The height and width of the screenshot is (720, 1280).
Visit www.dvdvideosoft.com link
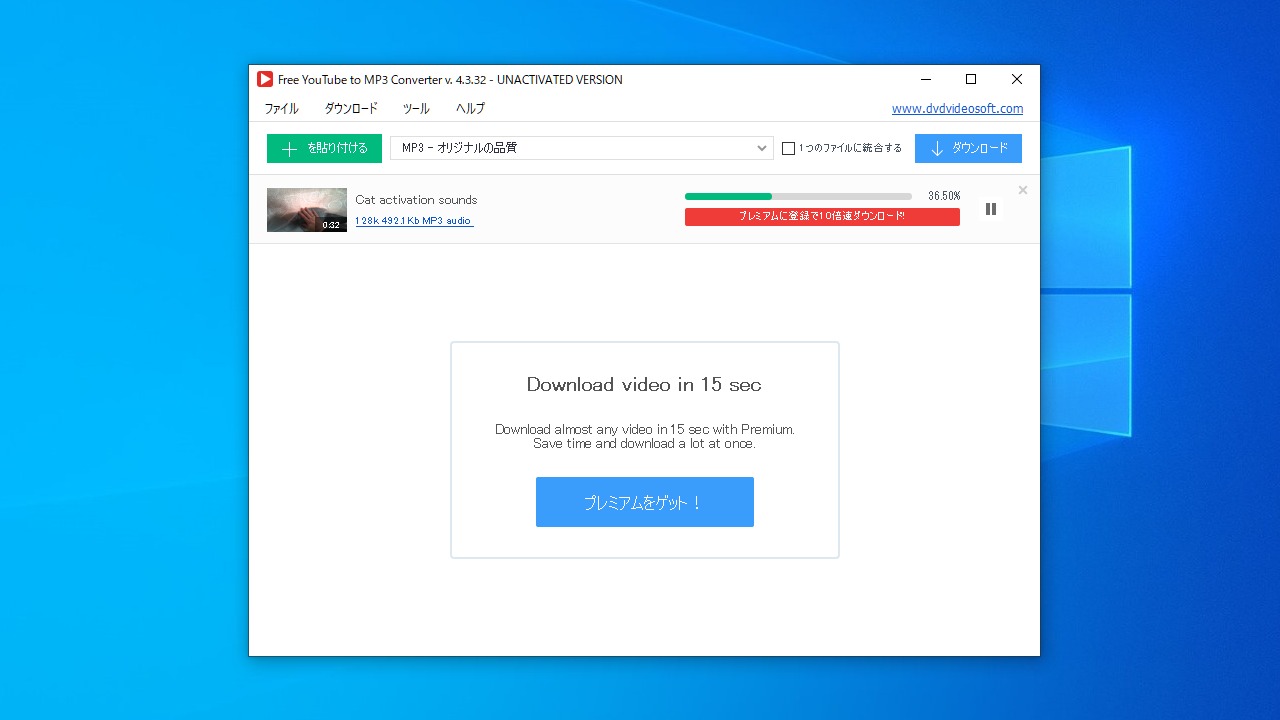[957, 108]
